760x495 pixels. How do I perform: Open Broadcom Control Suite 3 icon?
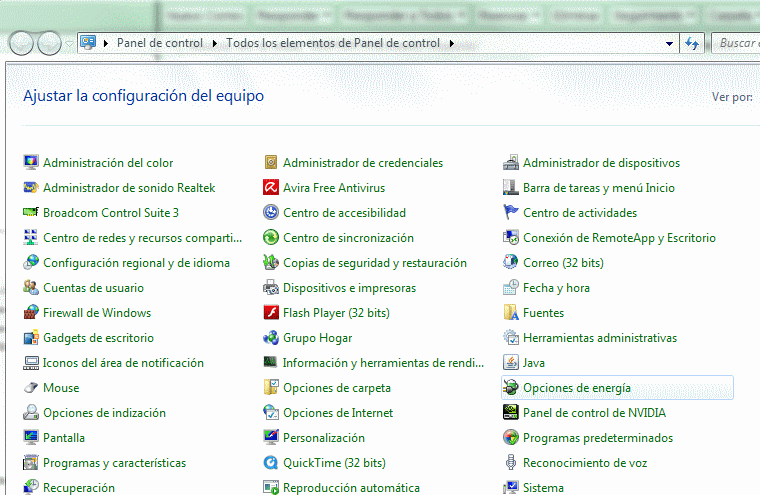pos(31,213)
